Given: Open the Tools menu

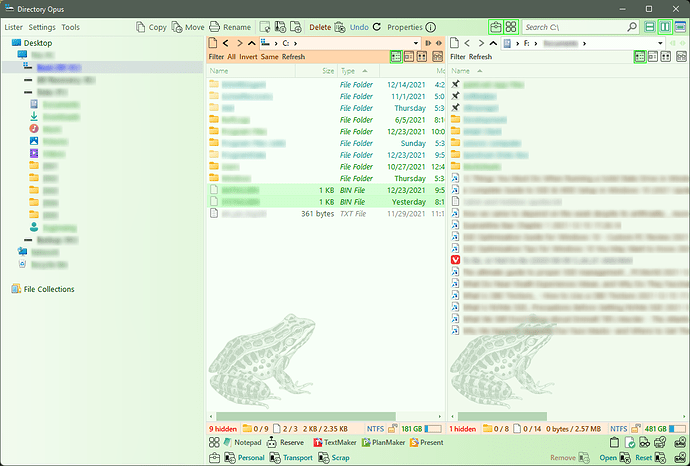Looking at the screenshot, I should pos(70,27).
